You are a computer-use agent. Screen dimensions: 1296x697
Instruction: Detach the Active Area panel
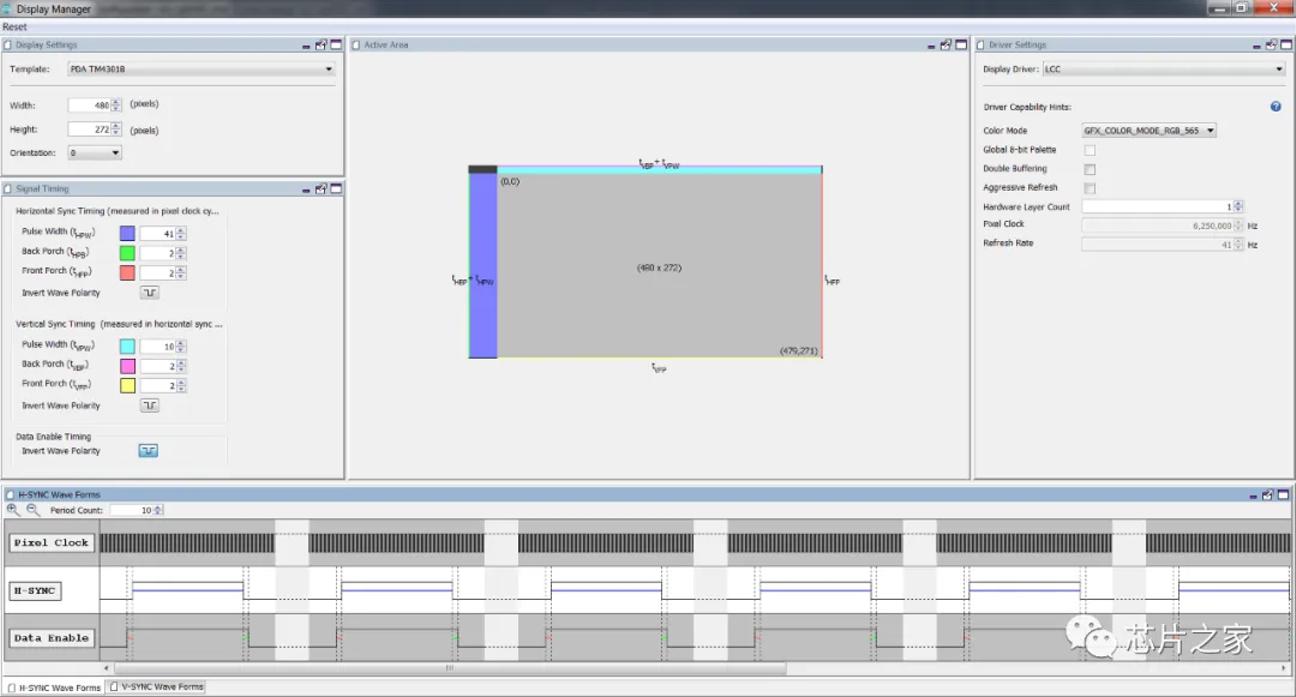pyautogui.click(x=946, y=45)
